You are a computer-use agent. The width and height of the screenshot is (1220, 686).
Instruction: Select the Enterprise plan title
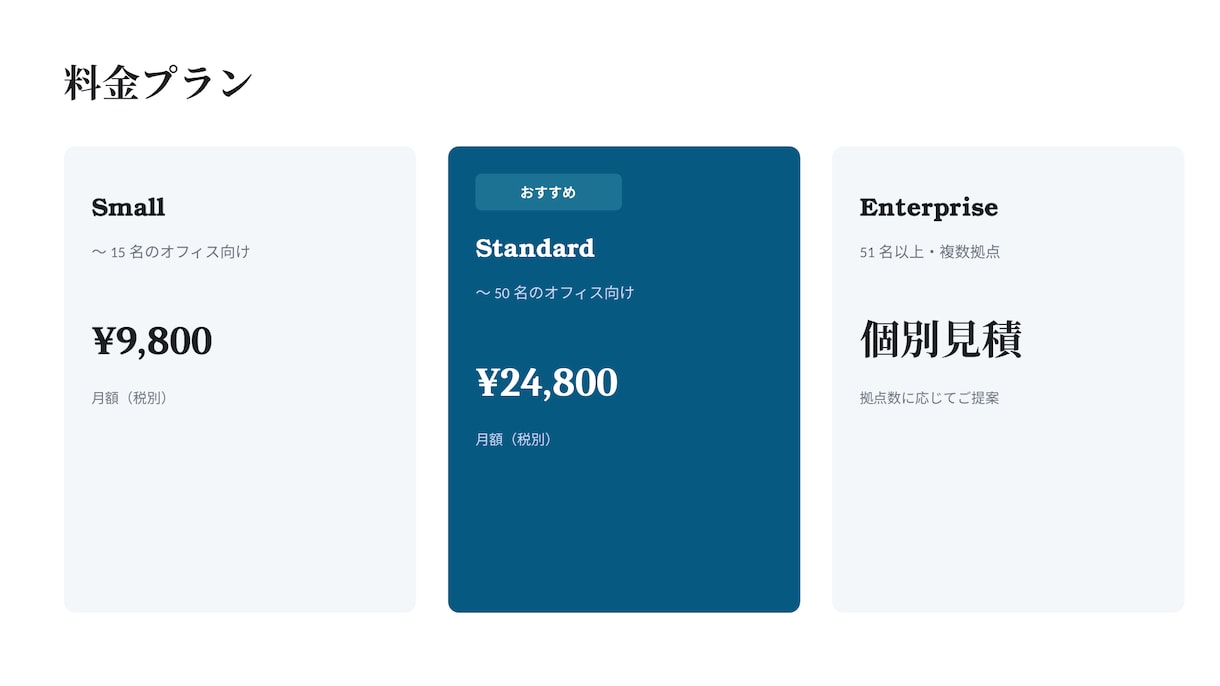pyautogui.click(x=929, y=207)
